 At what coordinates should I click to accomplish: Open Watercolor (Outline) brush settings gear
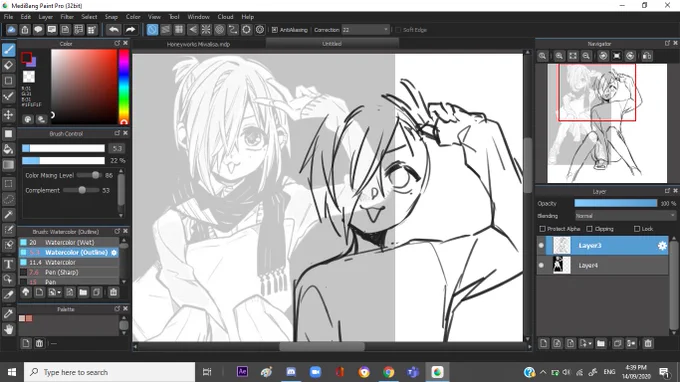114,252
